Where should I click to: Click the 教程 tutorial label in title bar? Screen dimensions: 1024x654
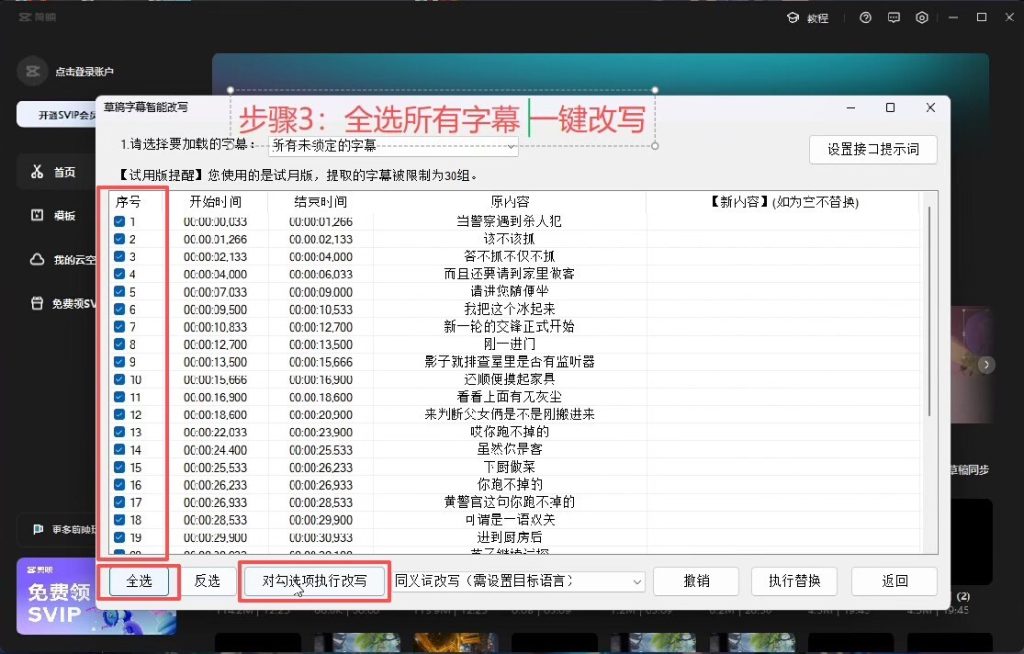818,18
